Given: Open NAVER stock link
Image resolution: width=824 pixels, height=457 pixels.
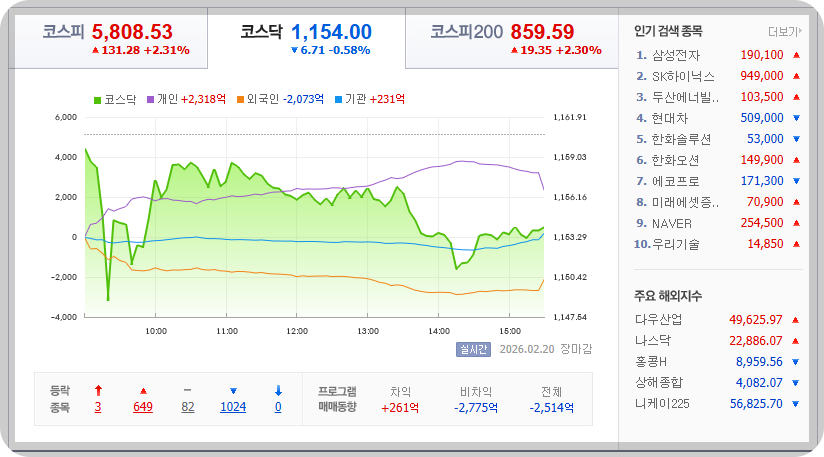Looking at the screenshot, I should point(672,223).
